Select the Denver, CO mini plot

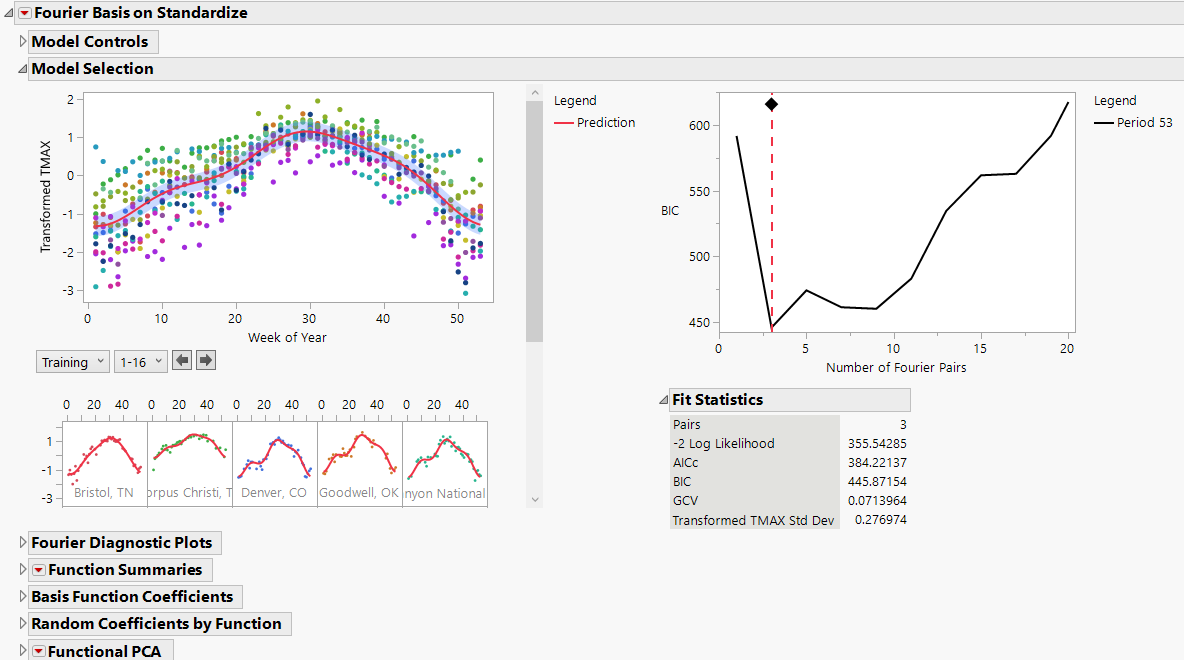272,455
